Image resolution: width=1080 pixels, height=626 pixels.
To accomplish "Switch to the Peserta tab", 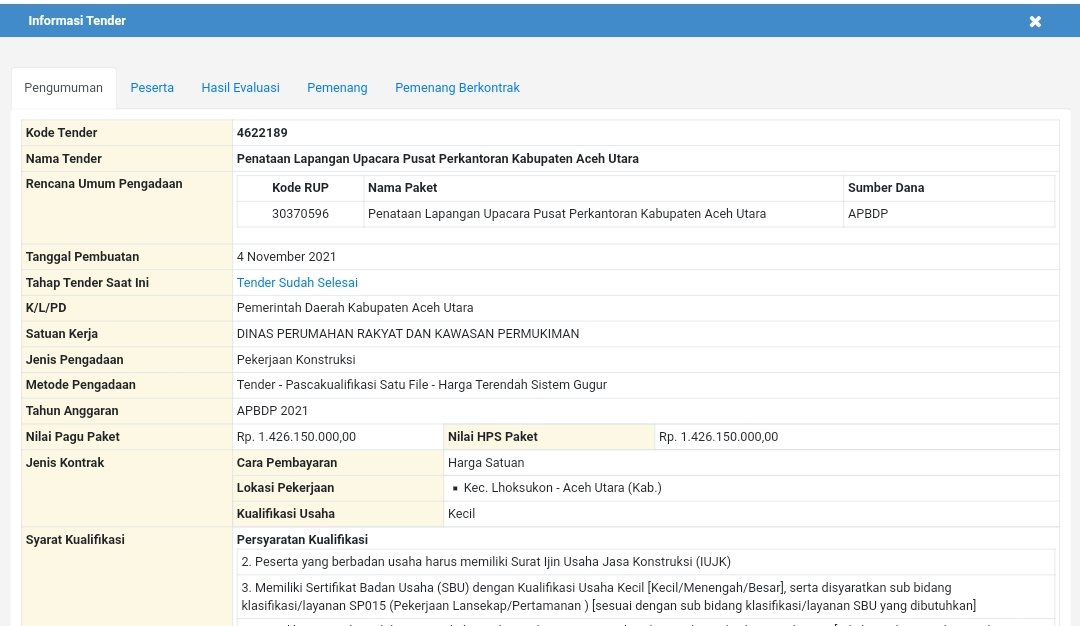I will coord(152,87).
